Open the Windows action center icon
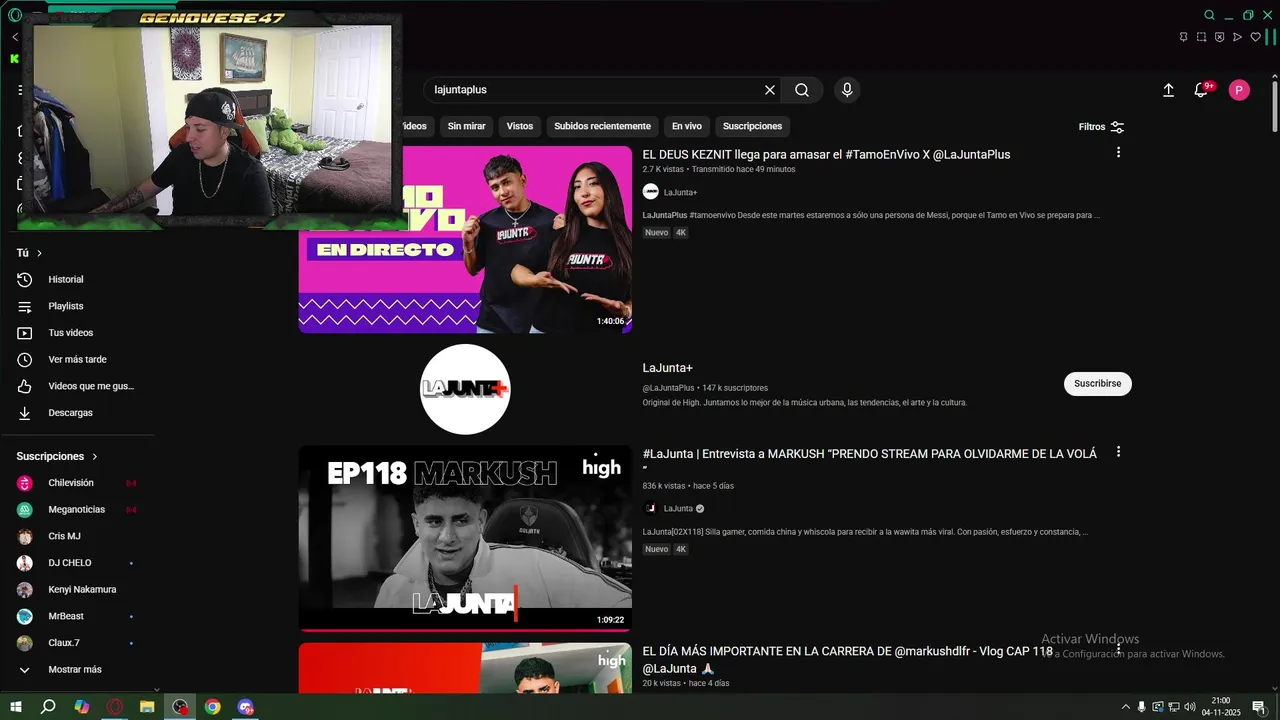 tap(1259, 707)
